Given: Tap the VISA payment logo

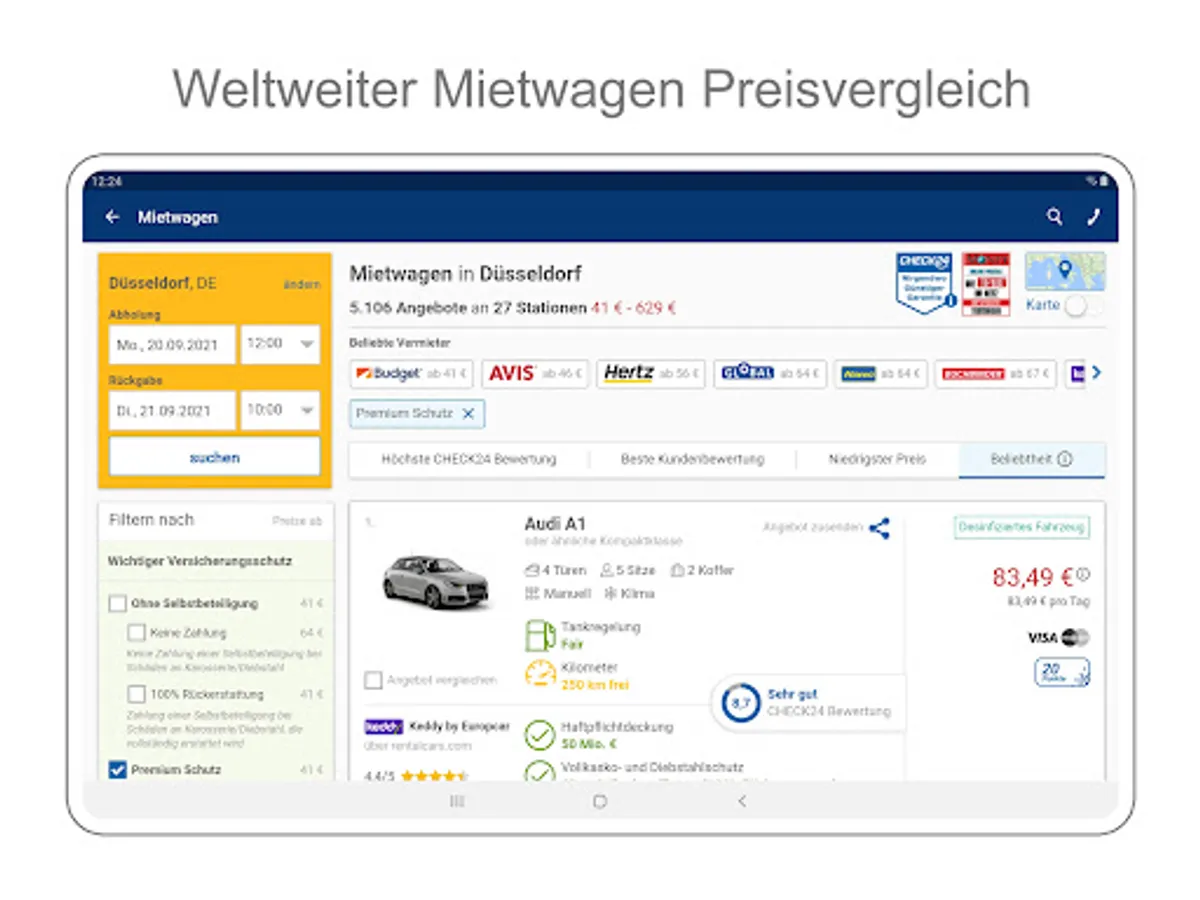Looking at the screenshot, I should [1042, 637].
